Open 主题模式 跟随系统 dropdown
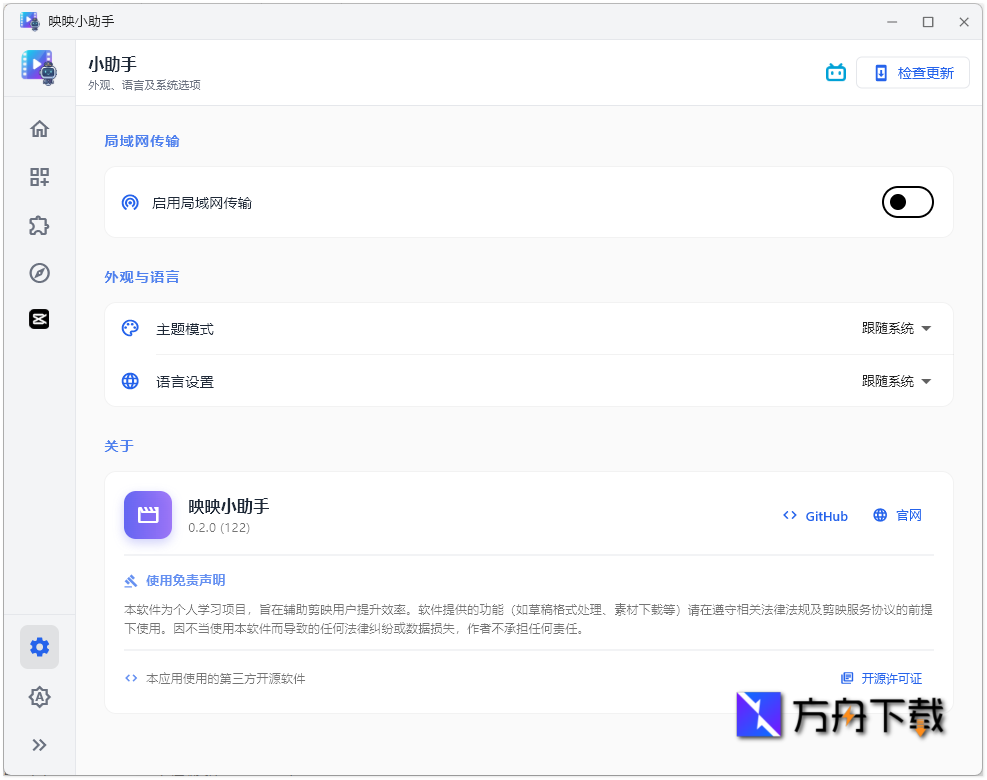This screenshot has width=987, height=780. click(x=896, y=328)
